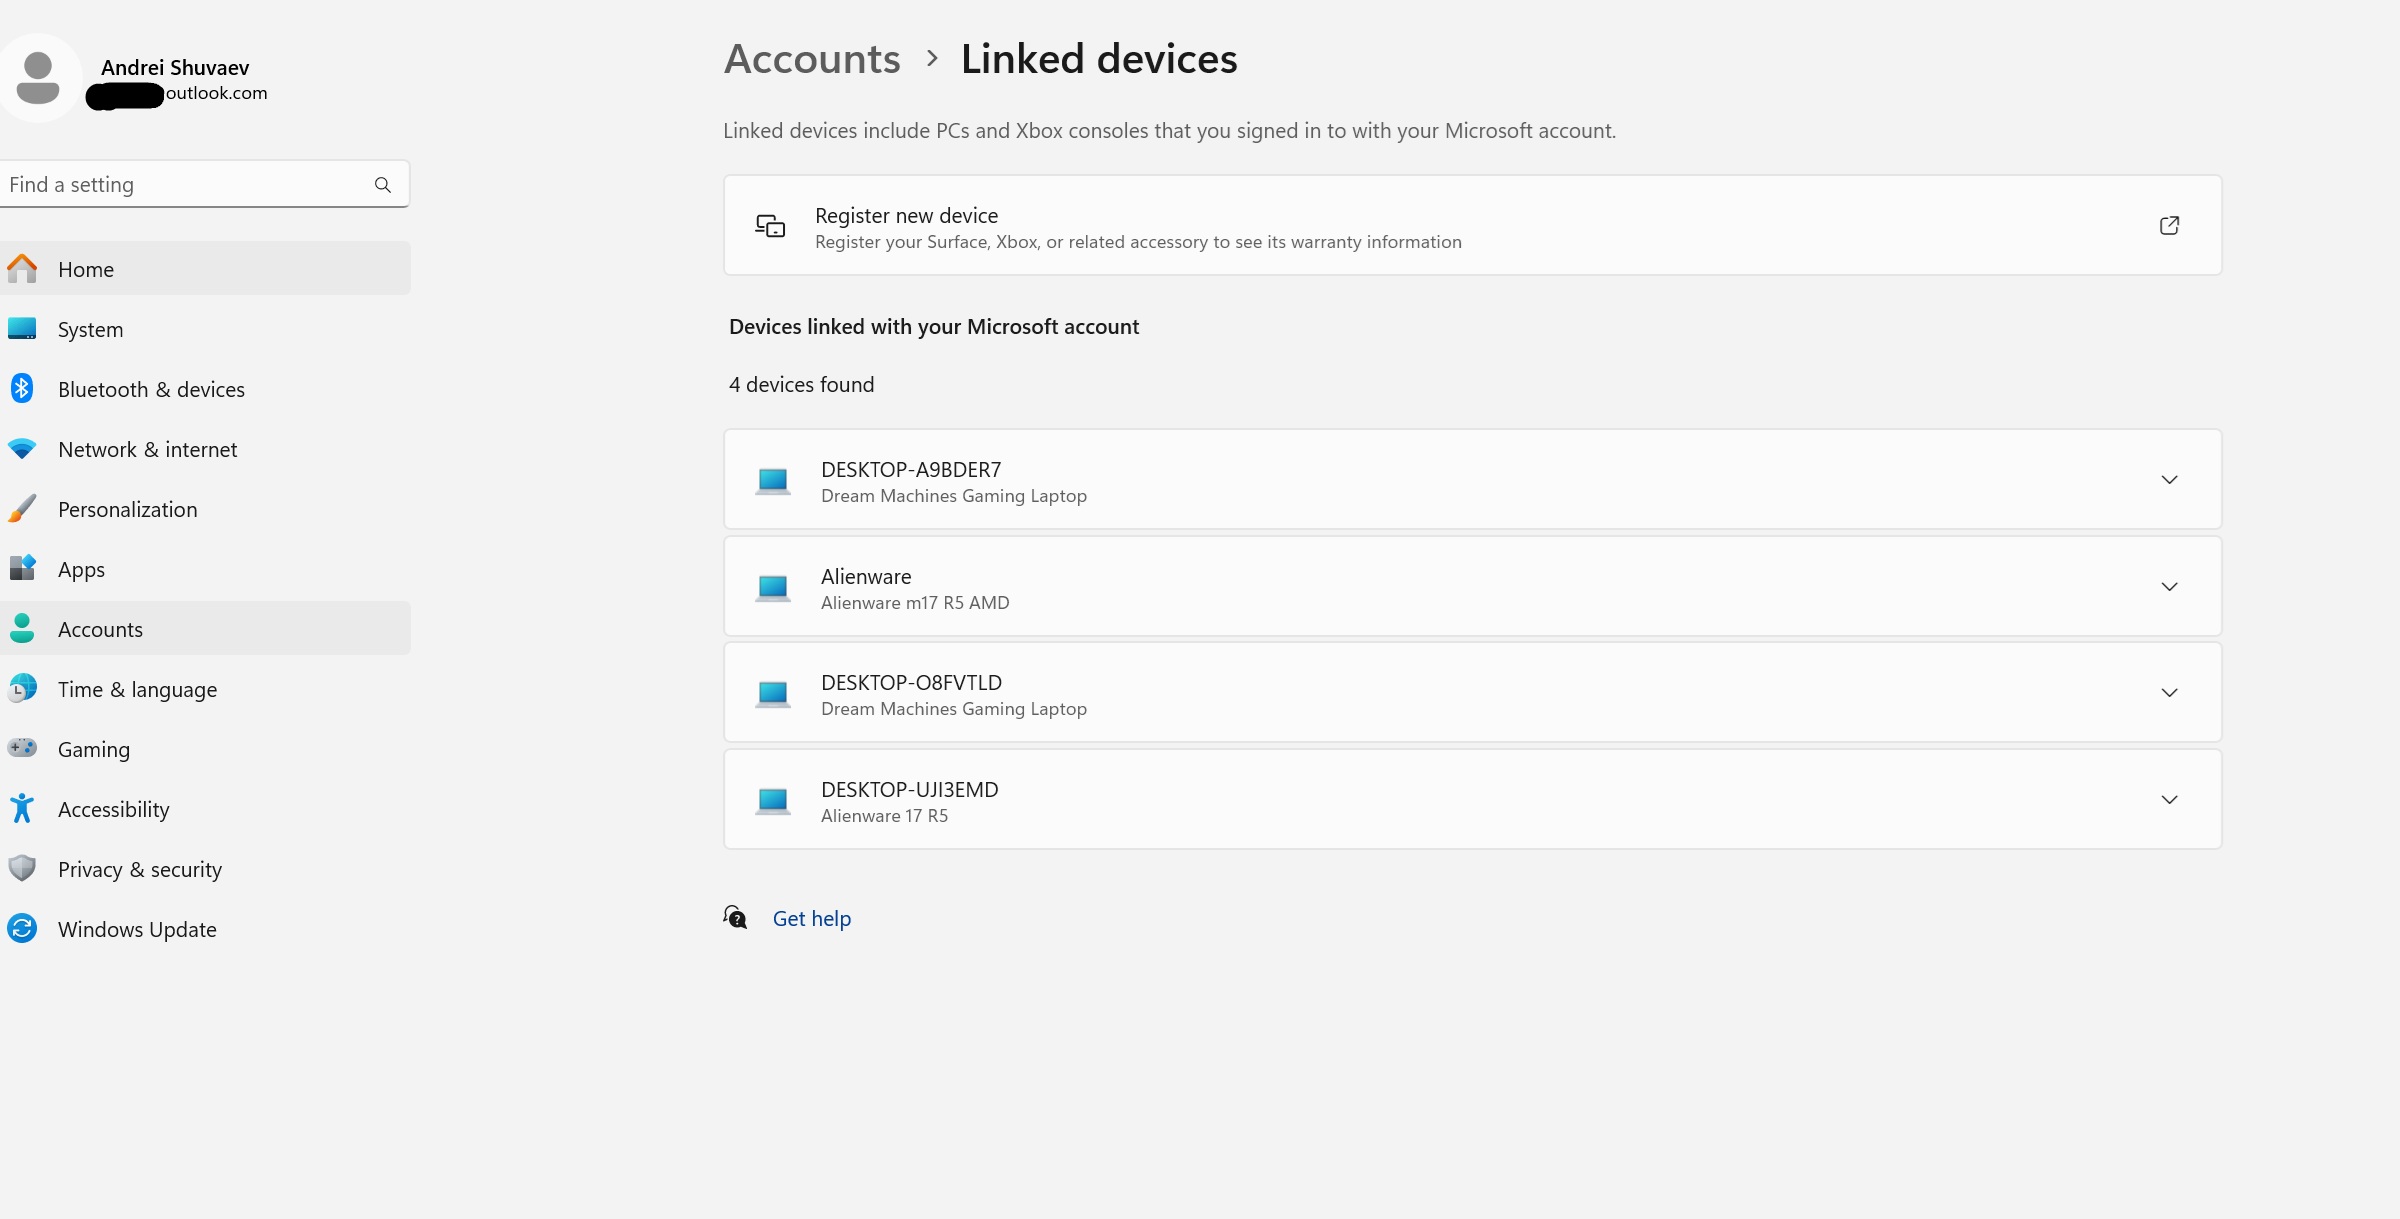
Task: Open the Gaming settings icon
Action: coord(22,749)
